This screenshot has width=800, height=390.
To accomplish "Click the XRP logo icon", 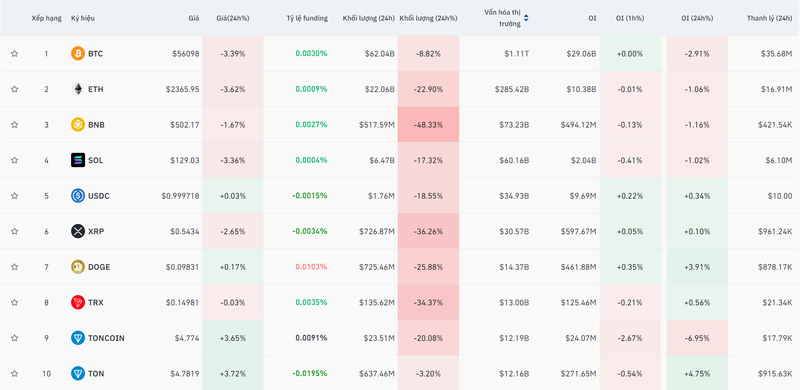I will [x=78, y=231].
